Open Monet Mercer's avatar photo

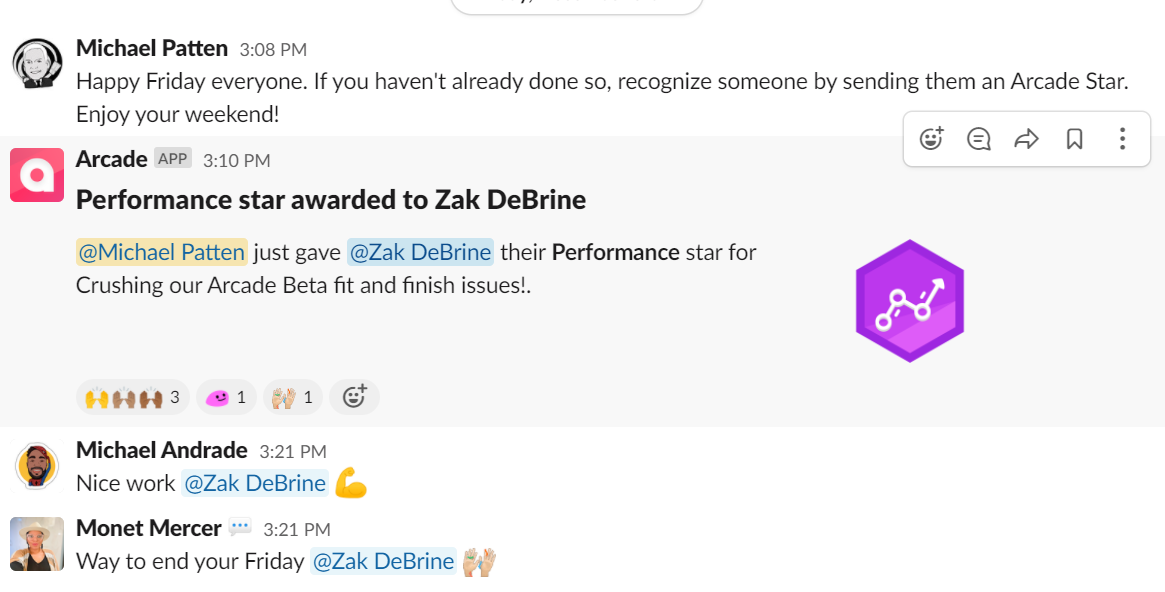click(x=37, y=544)
